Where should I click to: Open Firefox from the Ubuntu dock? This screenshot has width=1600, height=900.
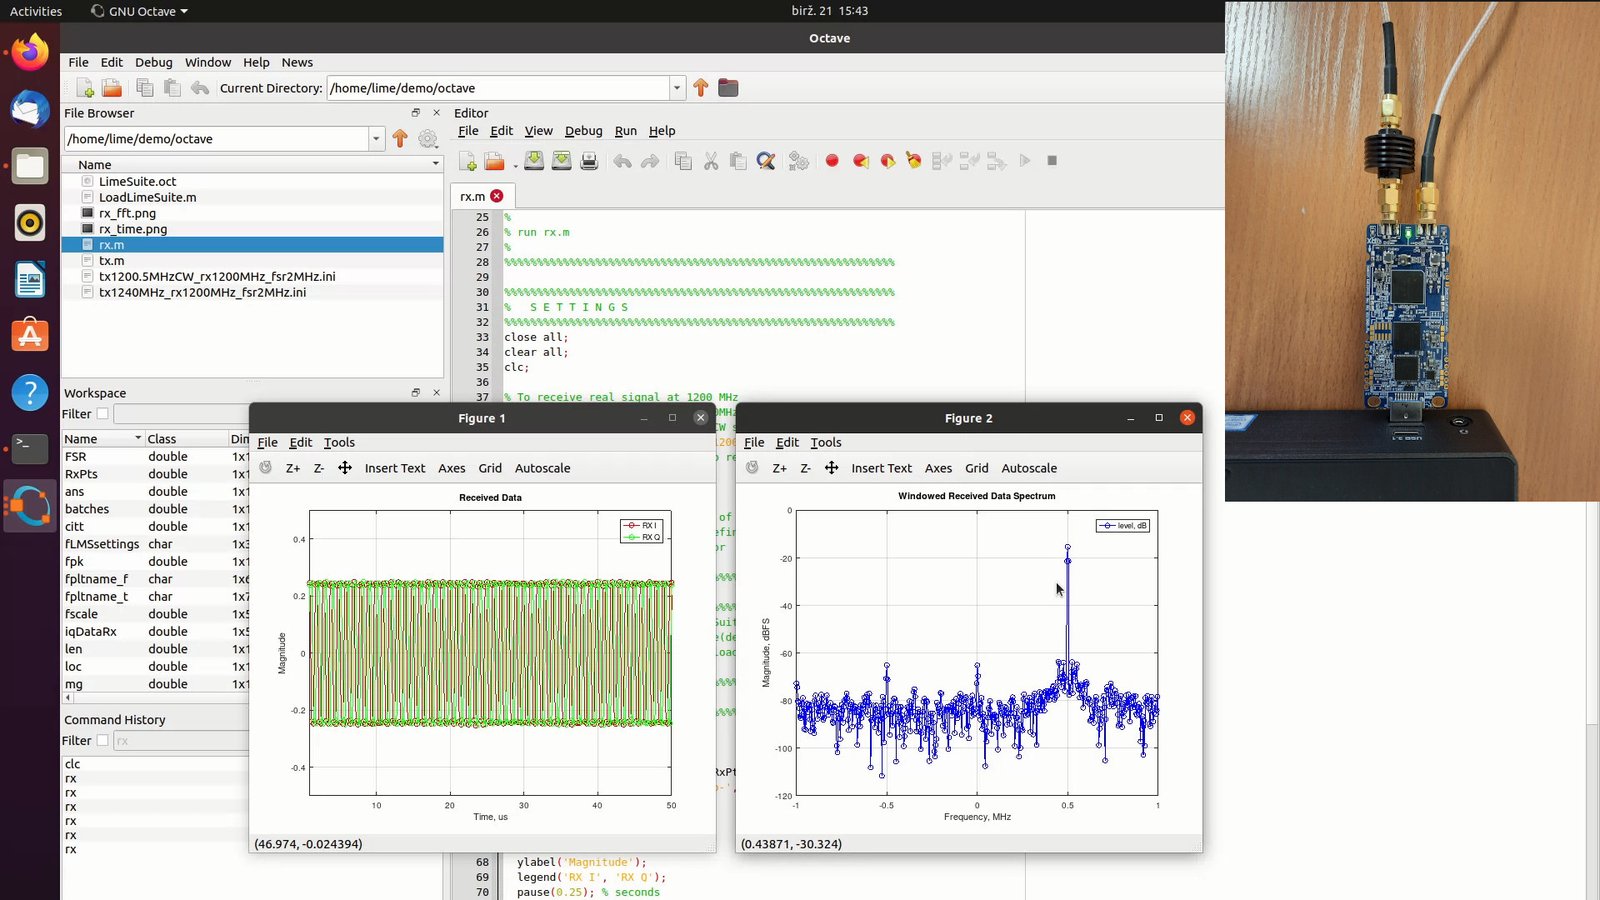pyautogui.click(x=30, y=52)
